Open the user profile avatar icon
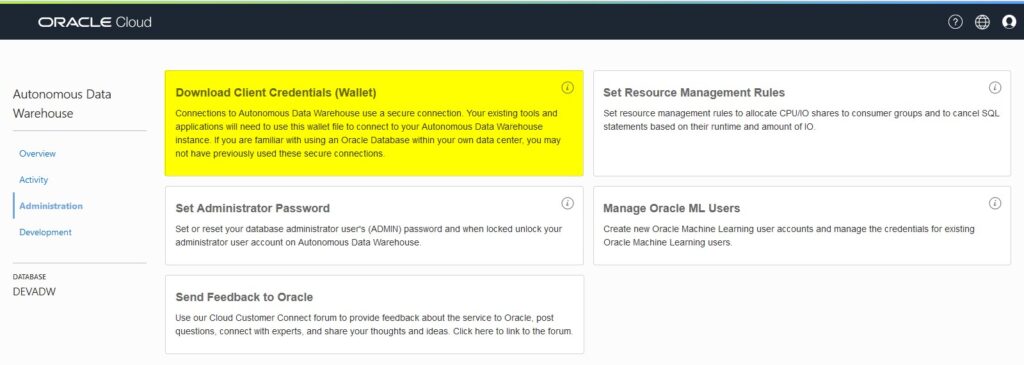Image resolution: width=1024 pixels, height=365 pixels. point(1008,22)
